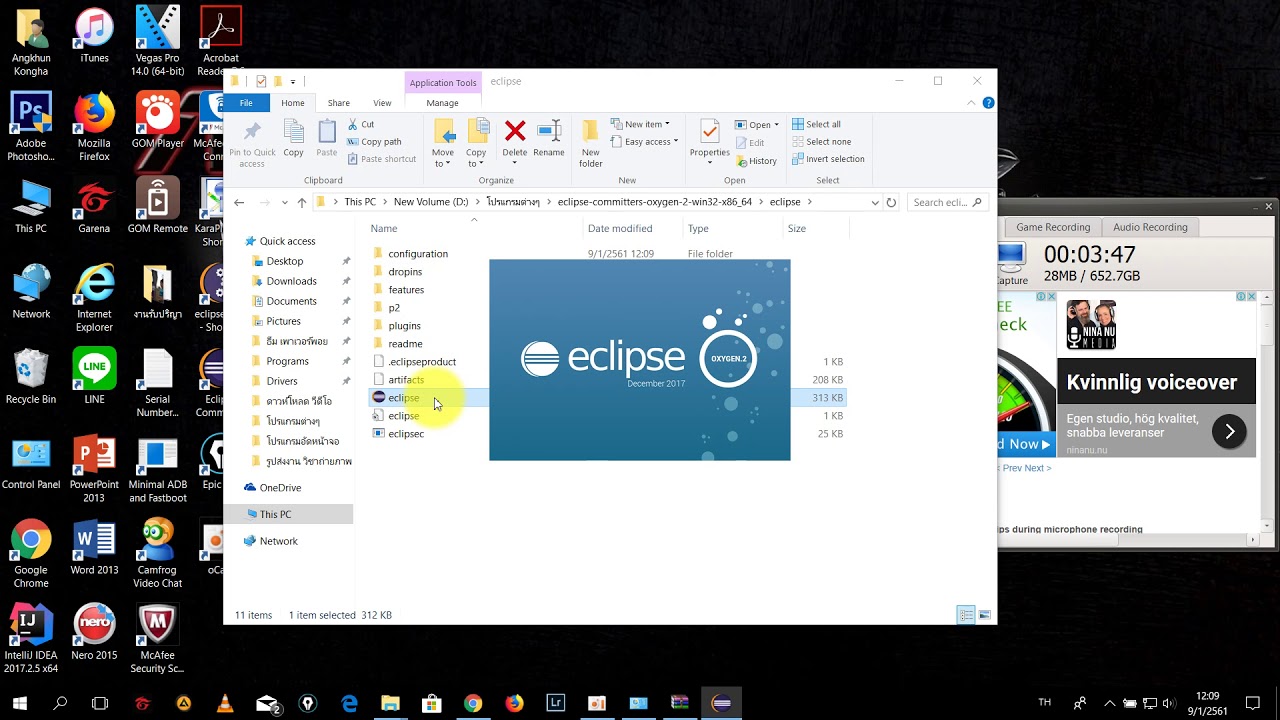1280x720 pixels.
Task: Click the ad arrow button
Action: click(x=1229, y=432)
